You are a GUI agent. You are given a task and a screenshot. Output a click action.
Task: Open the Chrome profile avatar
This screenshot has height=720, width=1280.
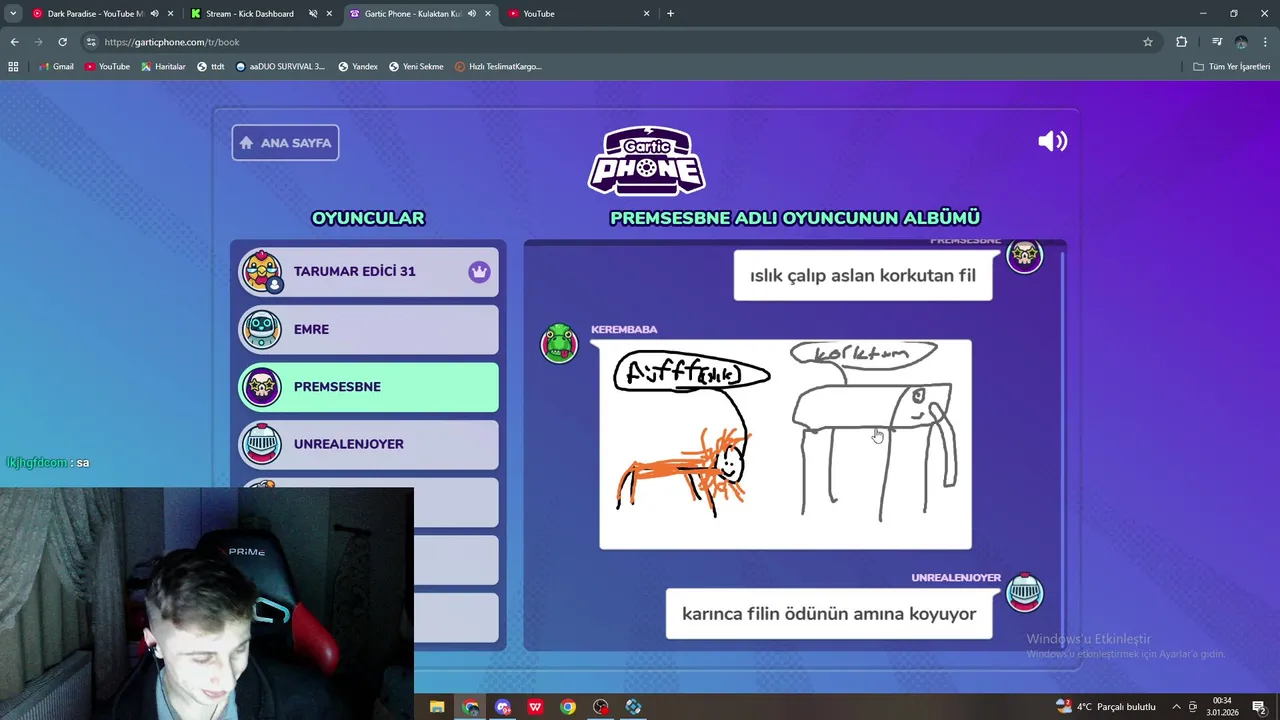[x=1241, y=42]
